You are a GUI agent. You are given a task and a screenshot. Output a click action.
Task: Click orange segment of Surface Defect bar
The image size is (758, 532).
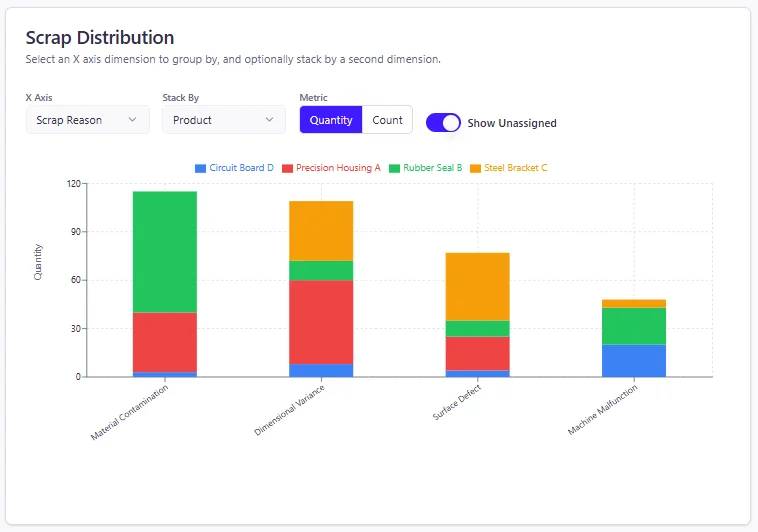tap(478, 287)
